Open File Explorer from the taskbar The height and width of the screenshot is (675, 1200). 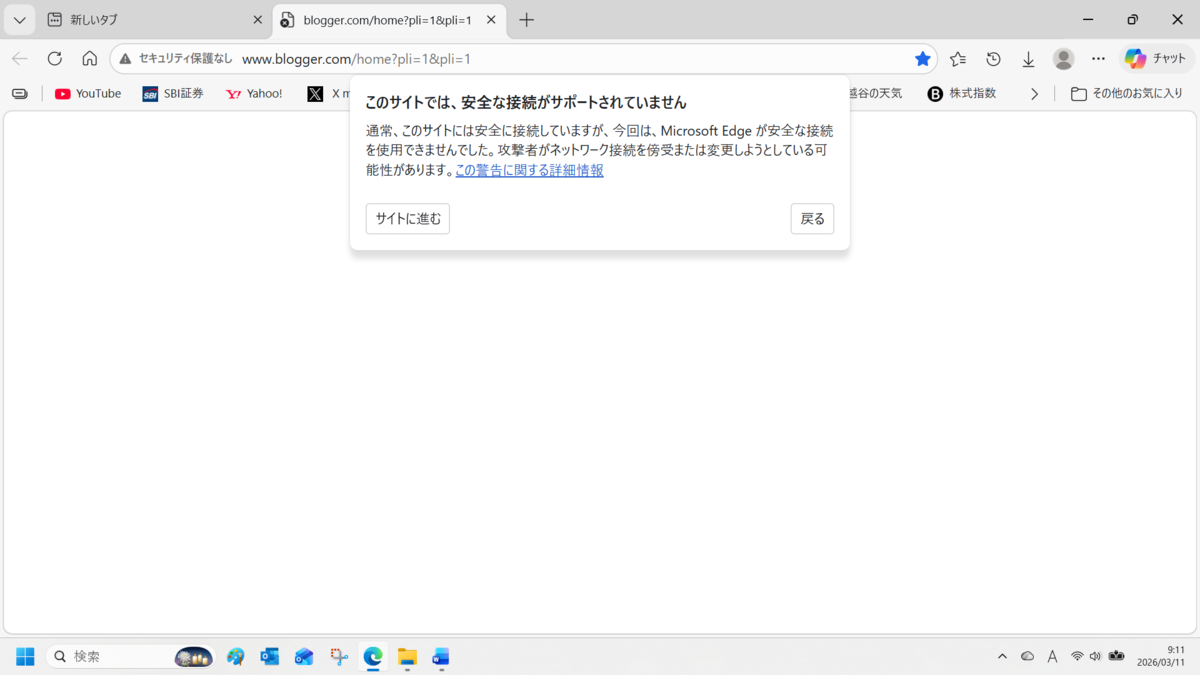[x=407, y=657]
